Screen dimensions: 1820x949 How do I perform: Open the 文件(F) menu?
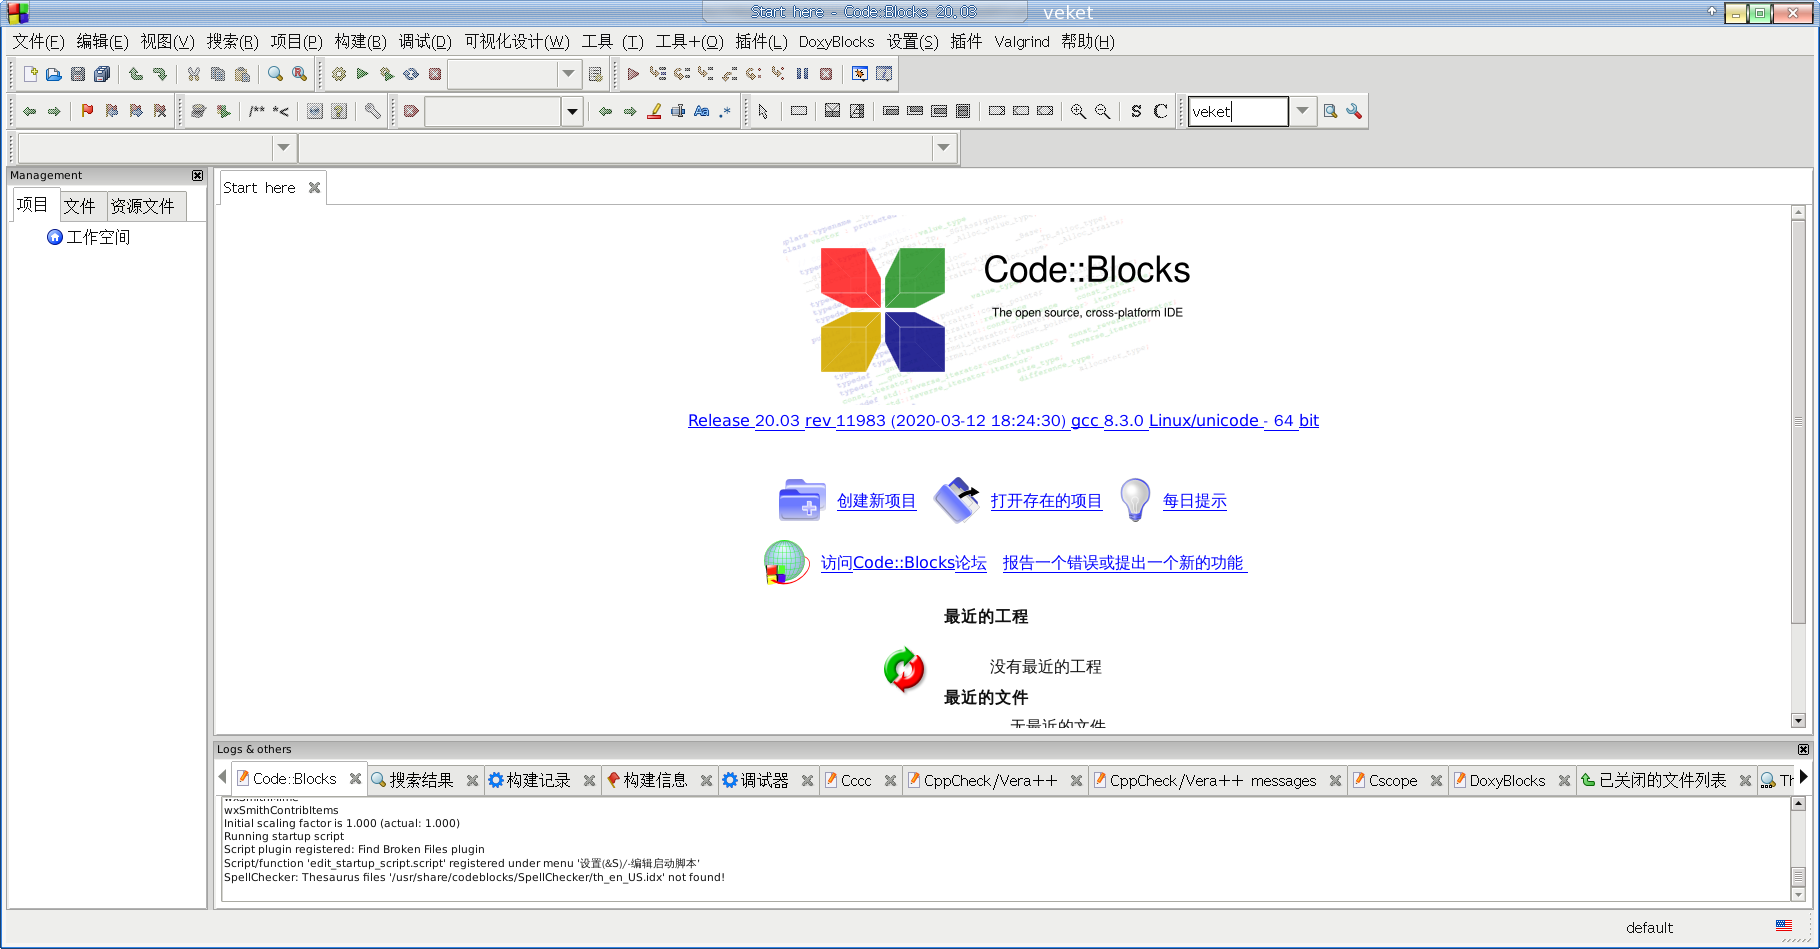(x=38, y=41)
